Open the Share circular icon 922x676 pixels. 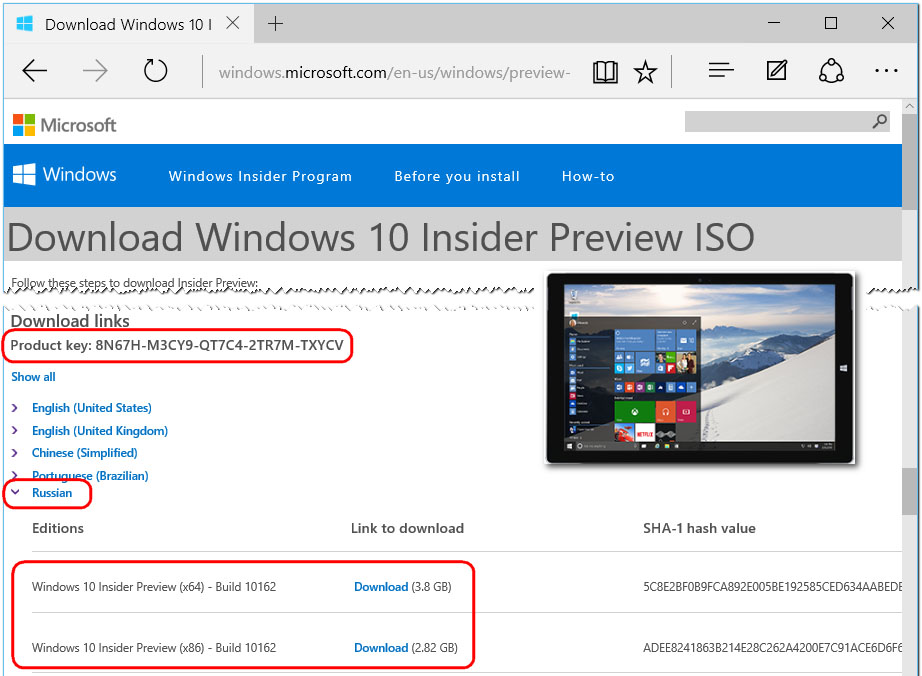(831, 71)
